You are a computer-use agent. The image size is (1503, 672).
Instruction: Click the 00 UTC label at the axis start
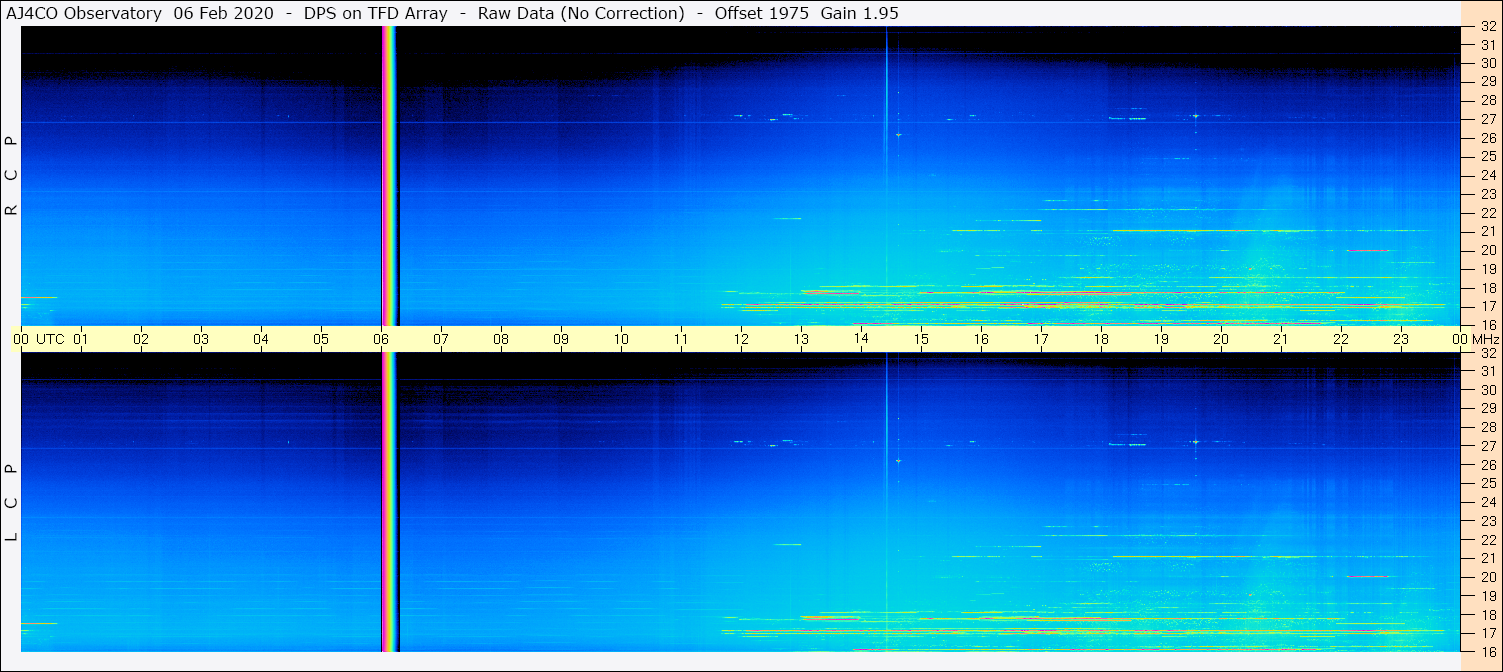point(40,339)
